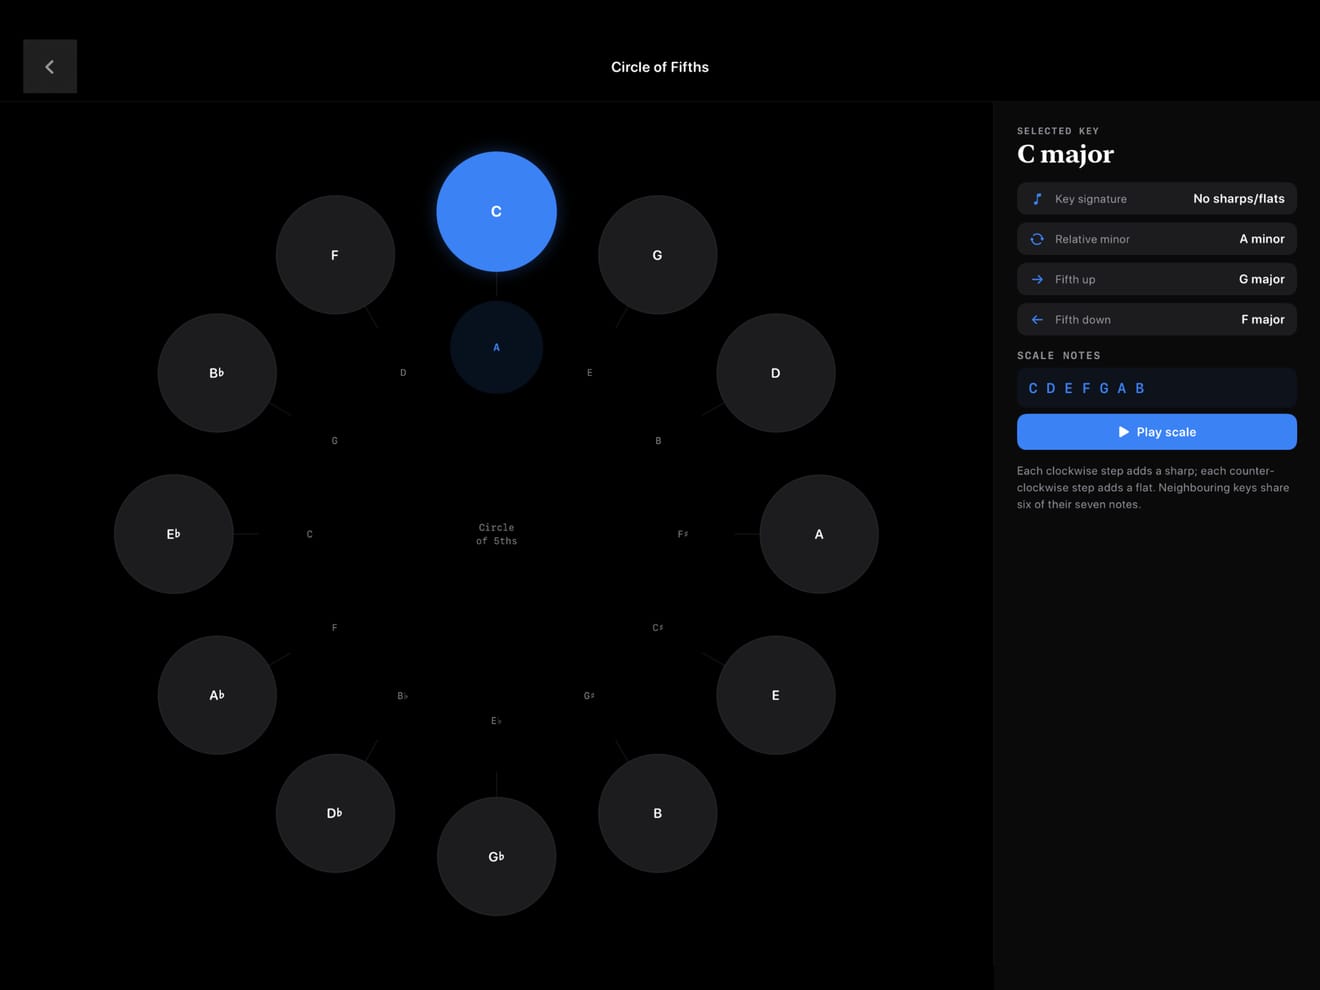Click the key signature note icon
Image resolution: width=1320 pixels, height=990 pixels.
tap(1037, 199)
